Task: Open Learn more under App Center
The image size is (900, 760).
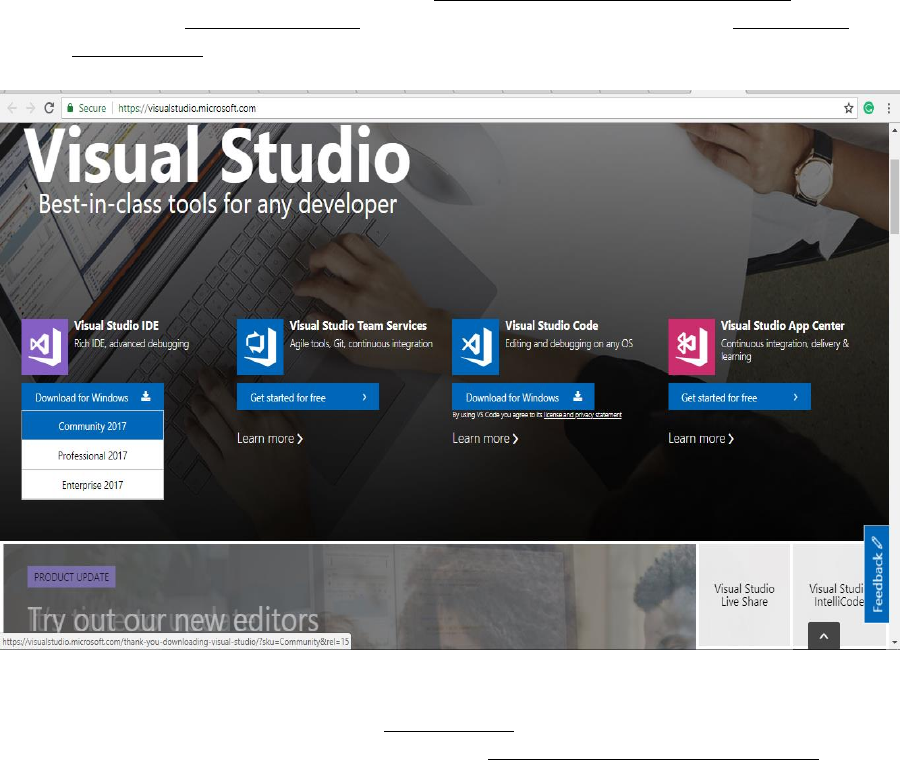Action: (701, 439)
